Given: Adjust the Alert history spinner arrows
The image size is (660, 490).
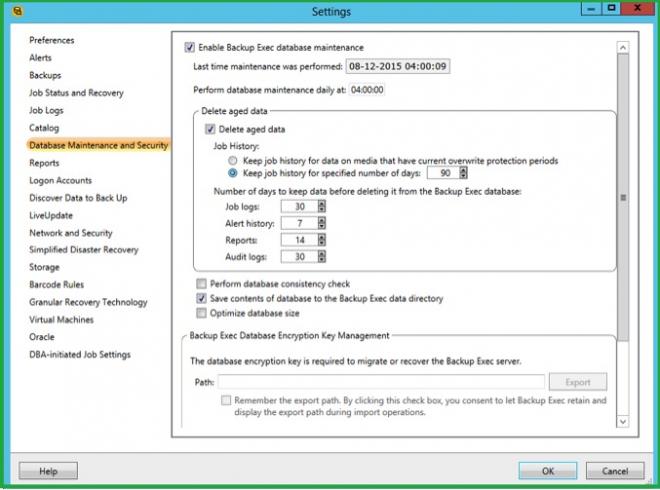Looking at the screenshot, I should (x=322, y=223).
